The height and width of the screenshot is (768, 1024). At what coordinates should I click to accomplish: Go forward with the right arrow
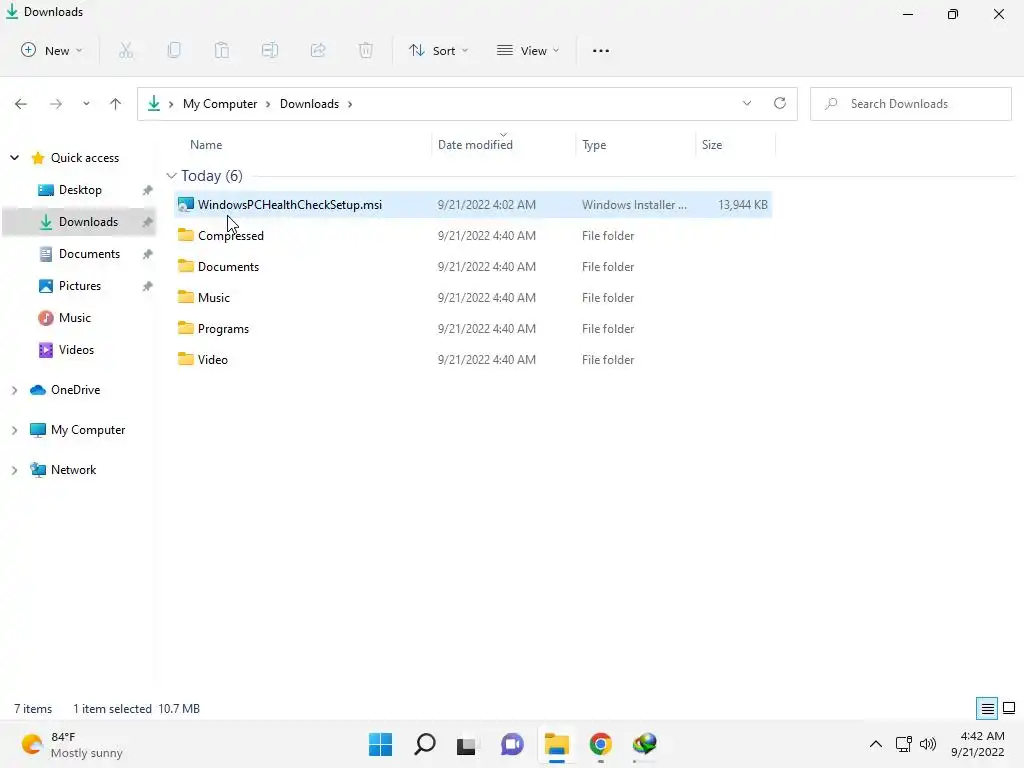tap(56, 104)
